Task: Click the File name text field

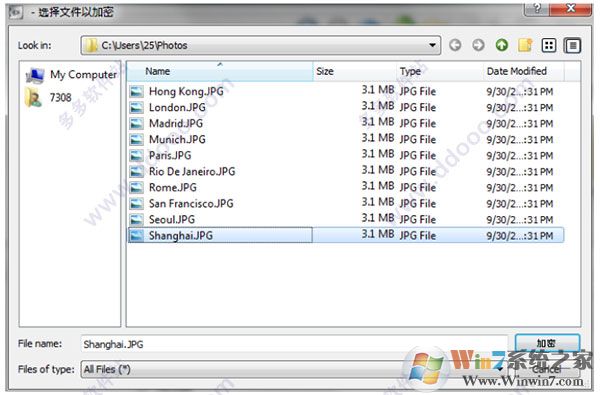Action: 294,344
